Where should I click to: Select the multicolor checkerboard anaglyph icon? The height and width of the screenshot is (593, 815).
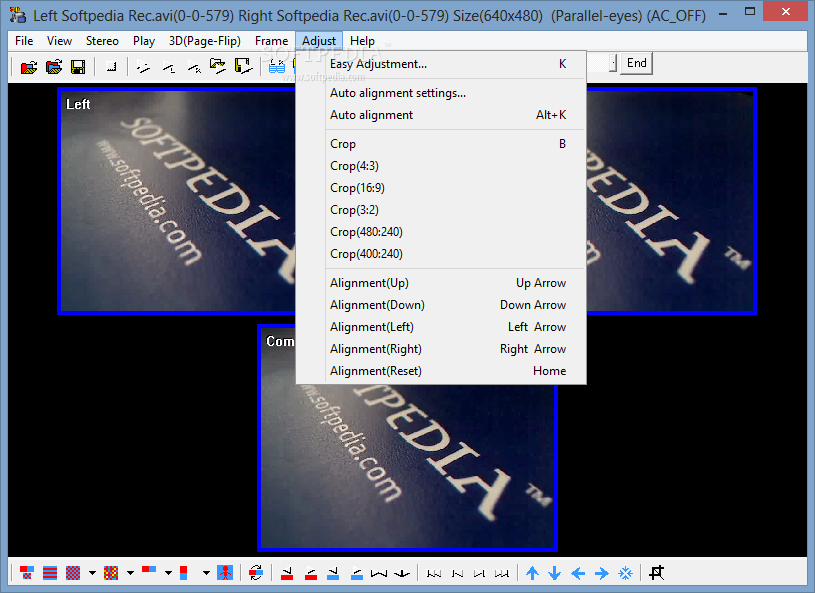click(x=111, y=573)
